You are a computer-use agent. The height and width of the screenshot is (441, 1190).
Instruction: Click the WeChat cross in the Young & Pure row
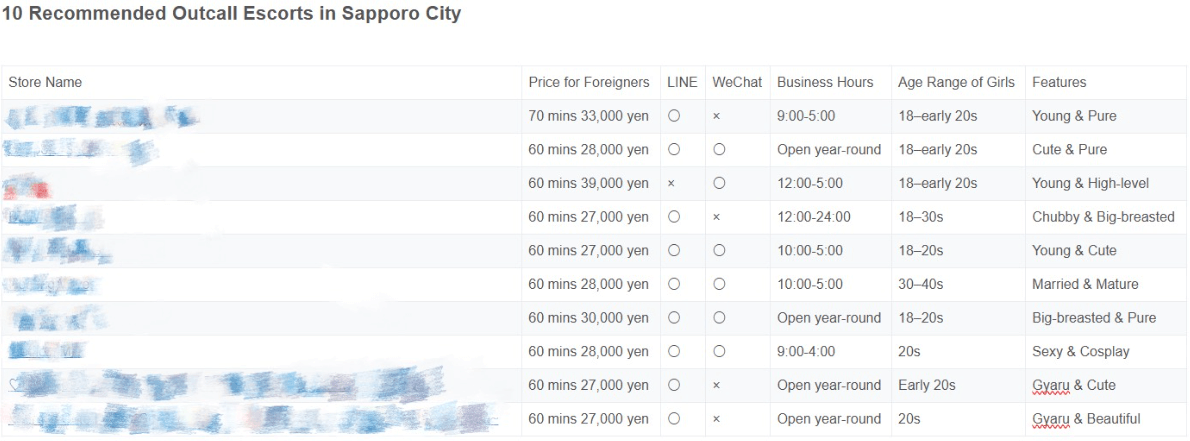(x=716, y=116)
